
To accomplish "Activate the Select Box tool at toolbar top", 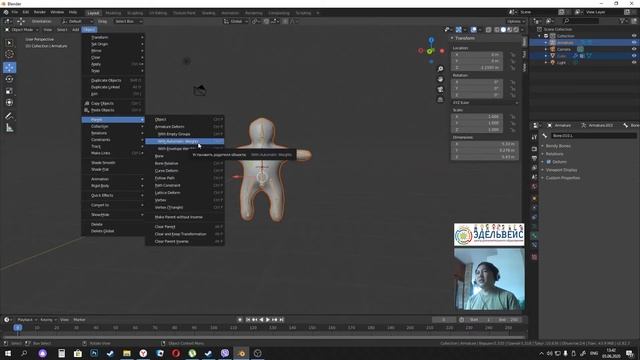I will [x=9, y=43].
